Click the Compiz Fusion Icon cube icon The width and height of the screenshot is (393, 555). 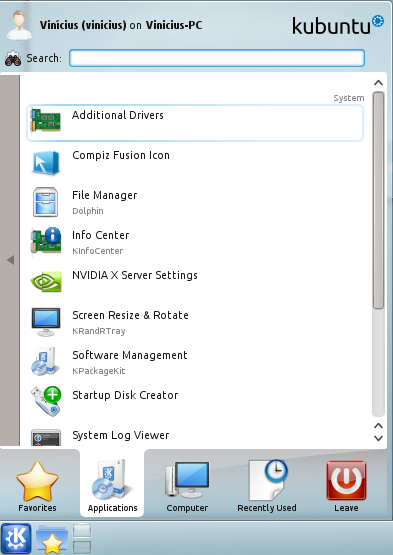click(x=46, y=162)
